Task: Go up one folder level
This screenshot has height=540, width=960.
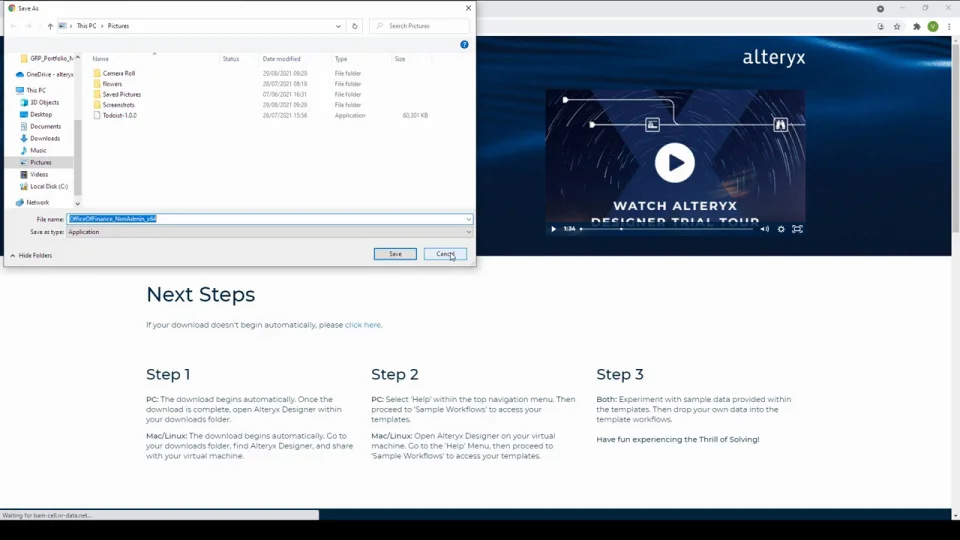Action: 50,26
